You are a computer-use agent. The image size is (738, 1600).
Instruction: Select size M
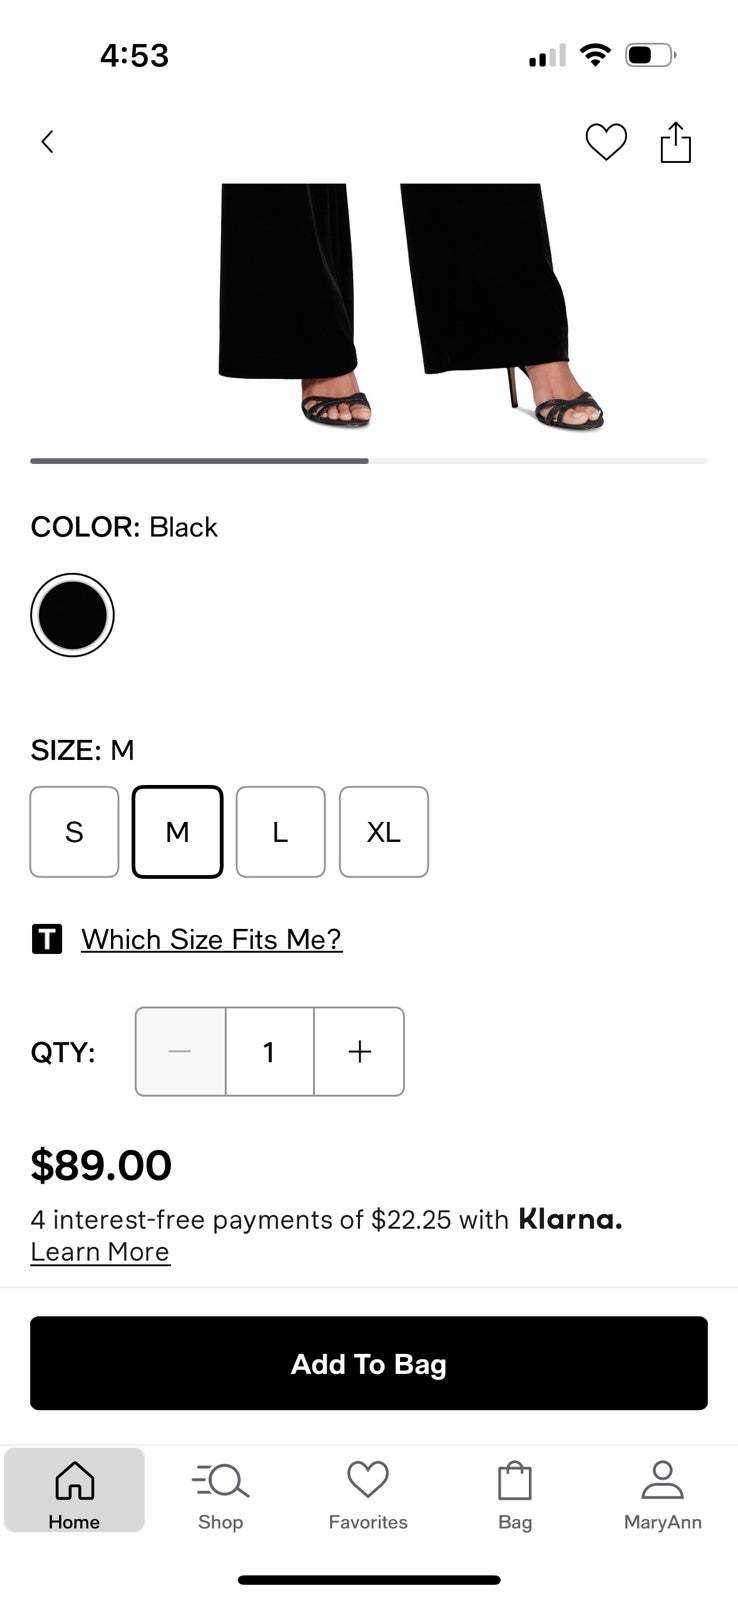[177, 832]
